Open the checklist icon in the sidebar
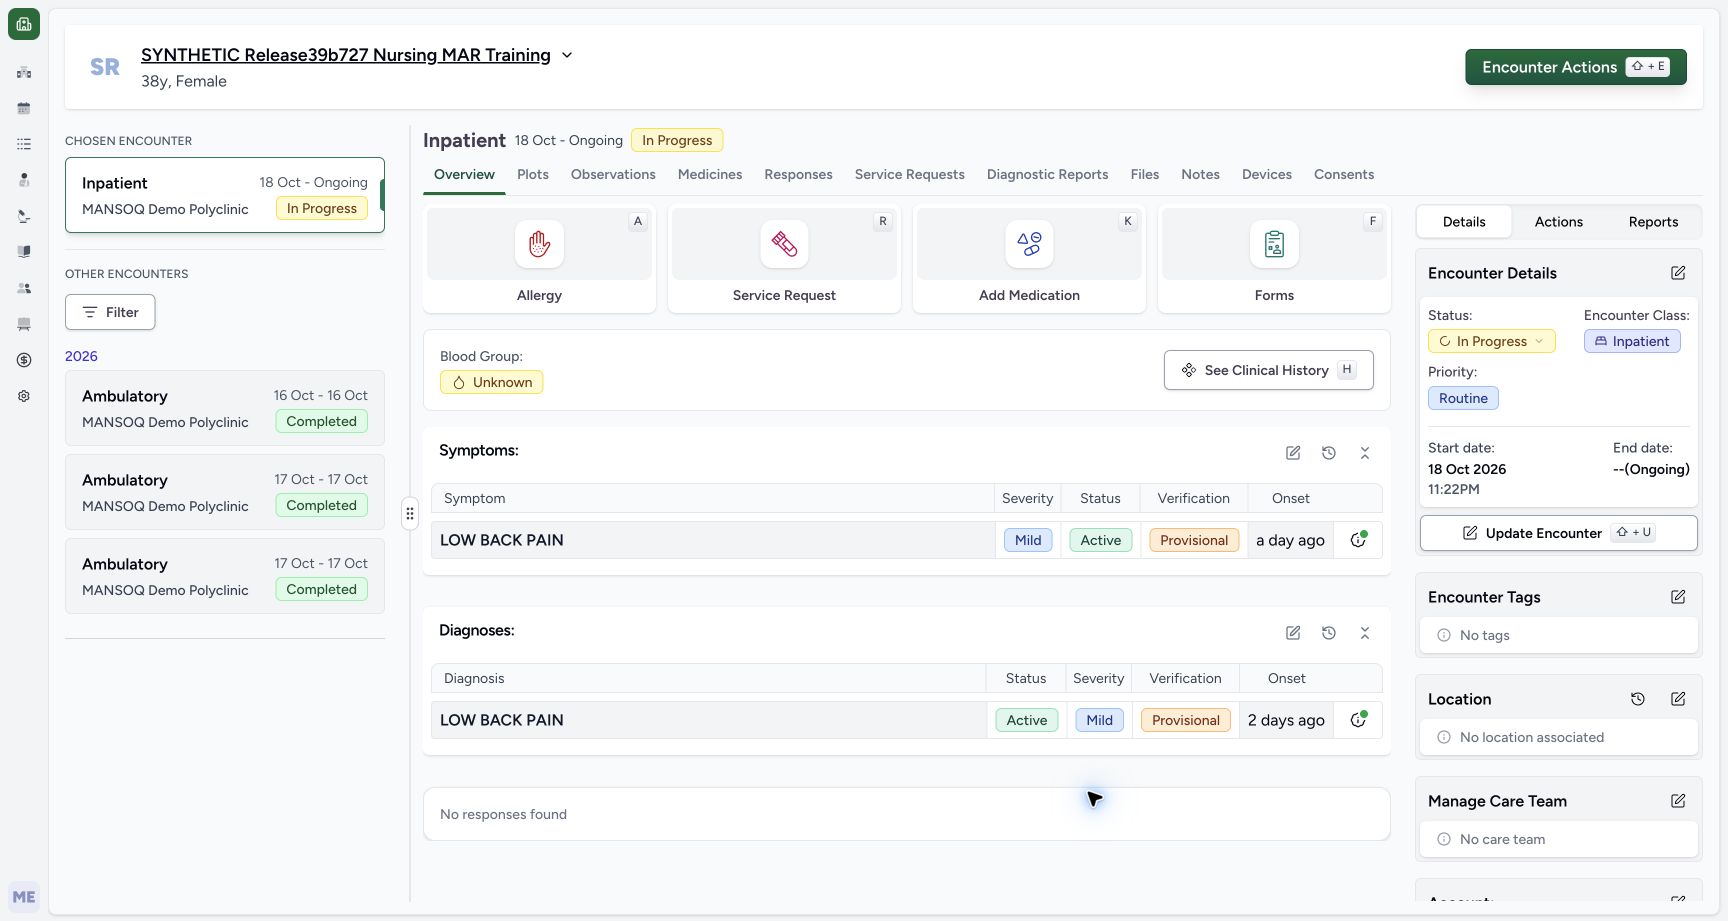Screen dimensions: 1728x921 tap(24, 144)
